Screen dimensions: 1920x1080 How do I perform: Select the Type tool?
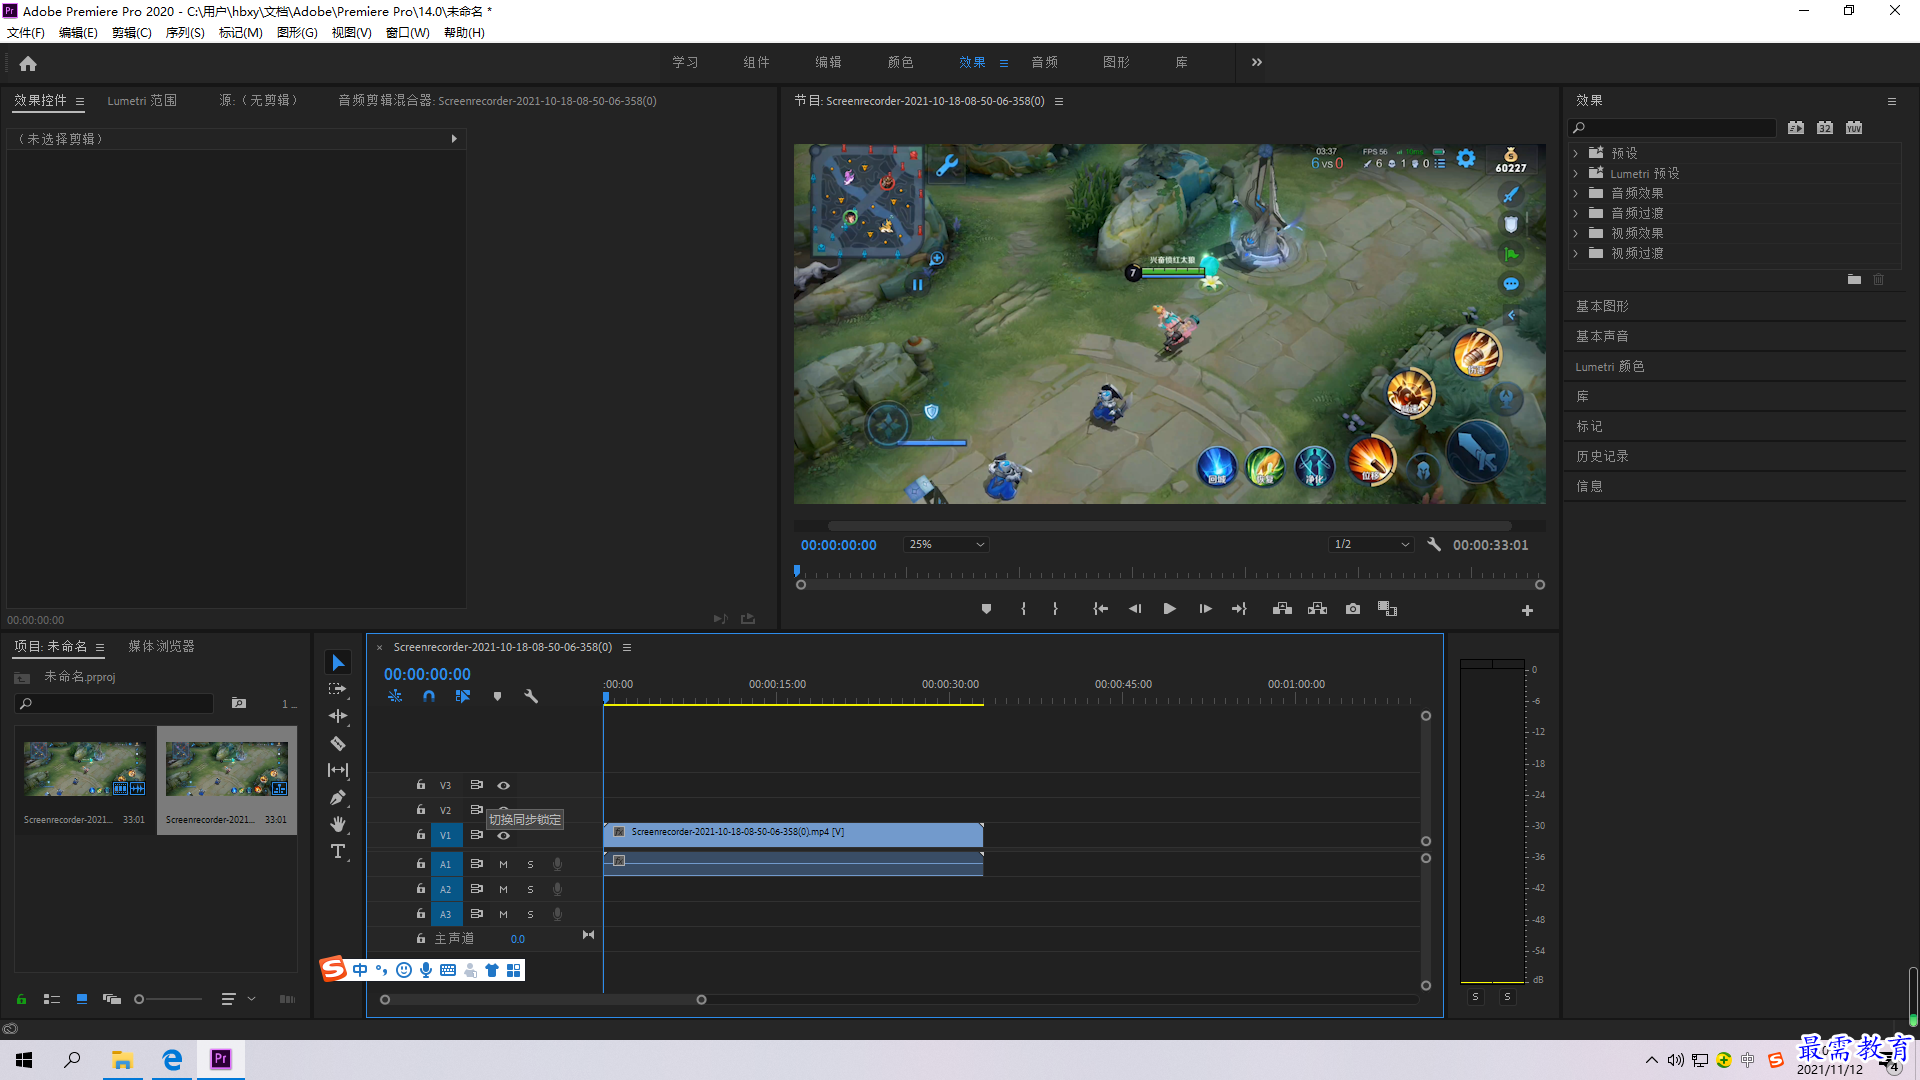(x=338, y=851)
